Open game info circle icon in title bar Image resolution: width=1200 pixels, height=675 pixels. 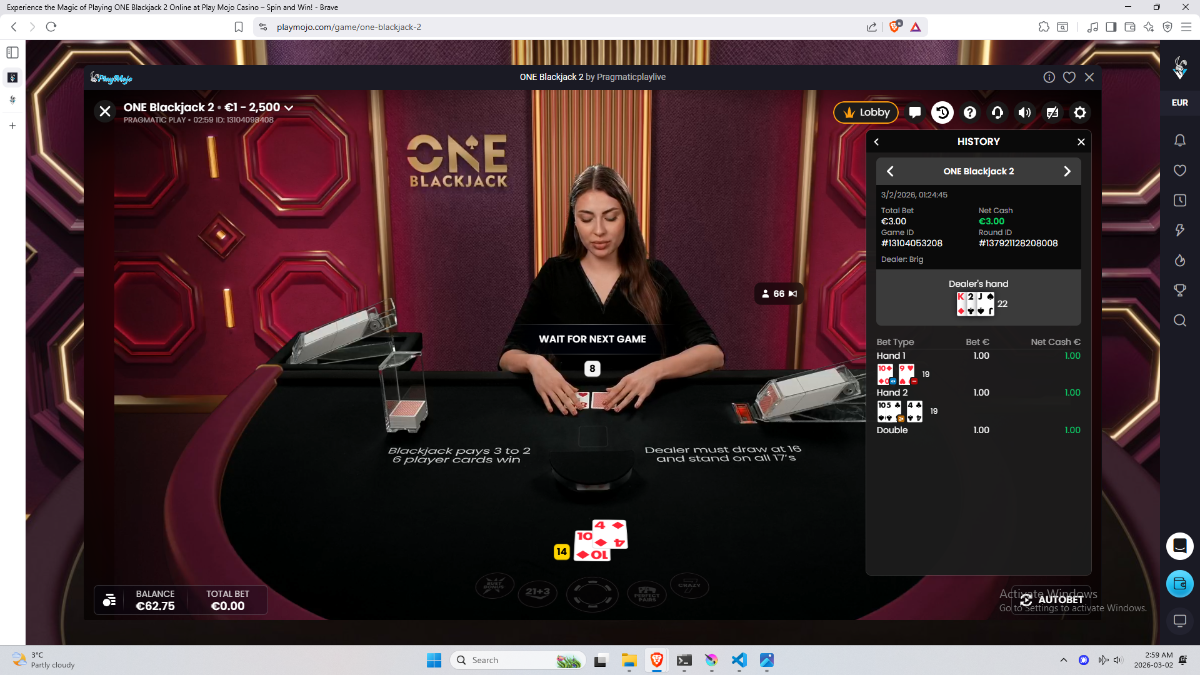tap(1049, 77)
